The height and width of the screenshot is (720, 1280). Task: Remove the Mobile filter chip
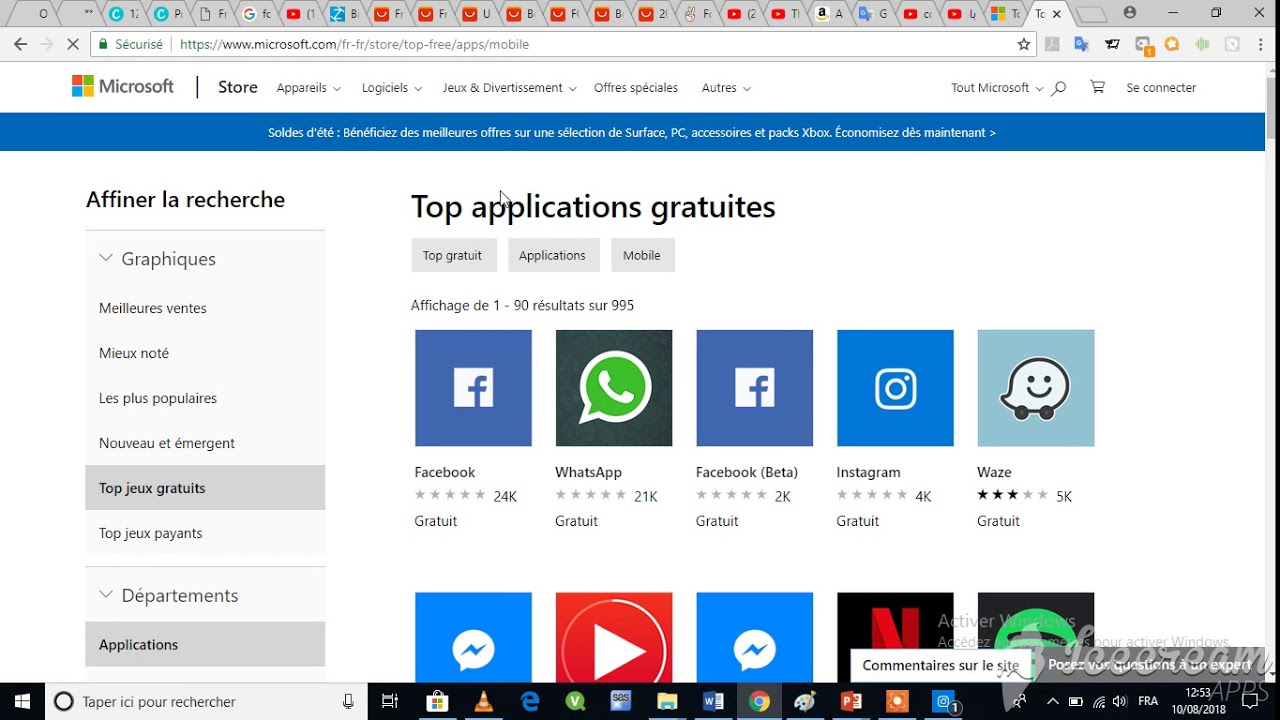tap(642, 255)
